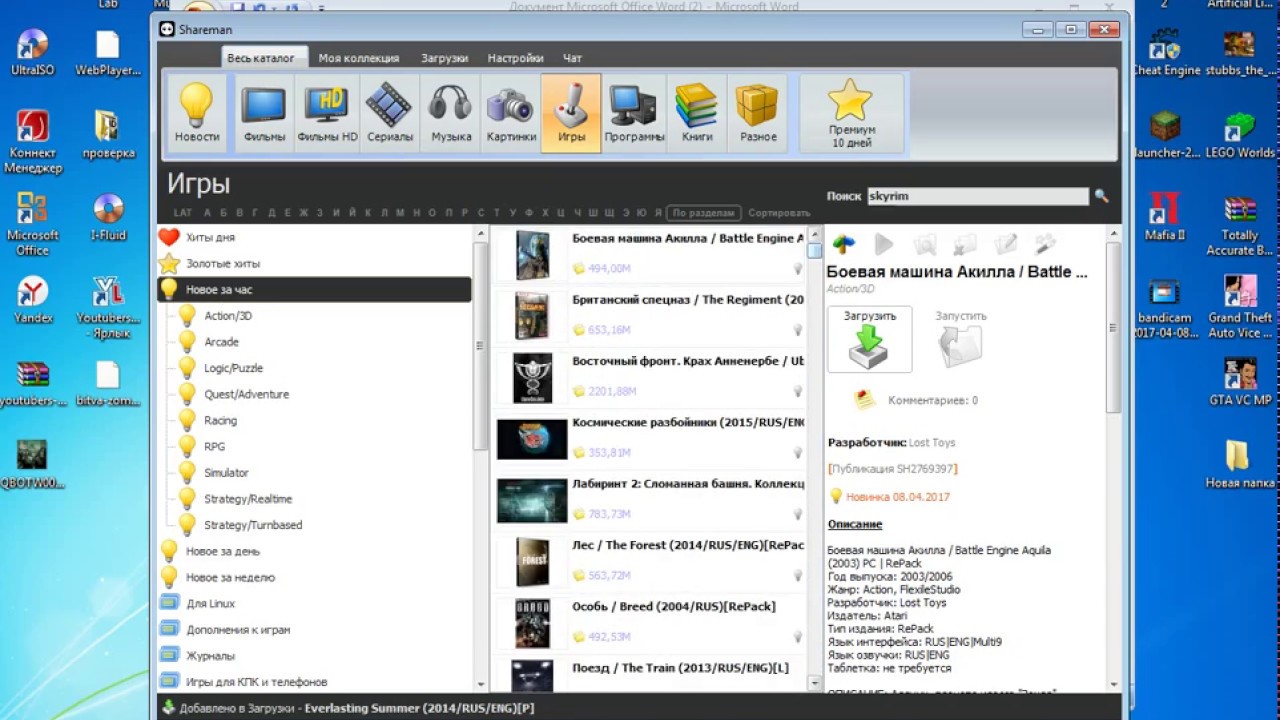Open the Чат tab

click(x=572, y=58)
